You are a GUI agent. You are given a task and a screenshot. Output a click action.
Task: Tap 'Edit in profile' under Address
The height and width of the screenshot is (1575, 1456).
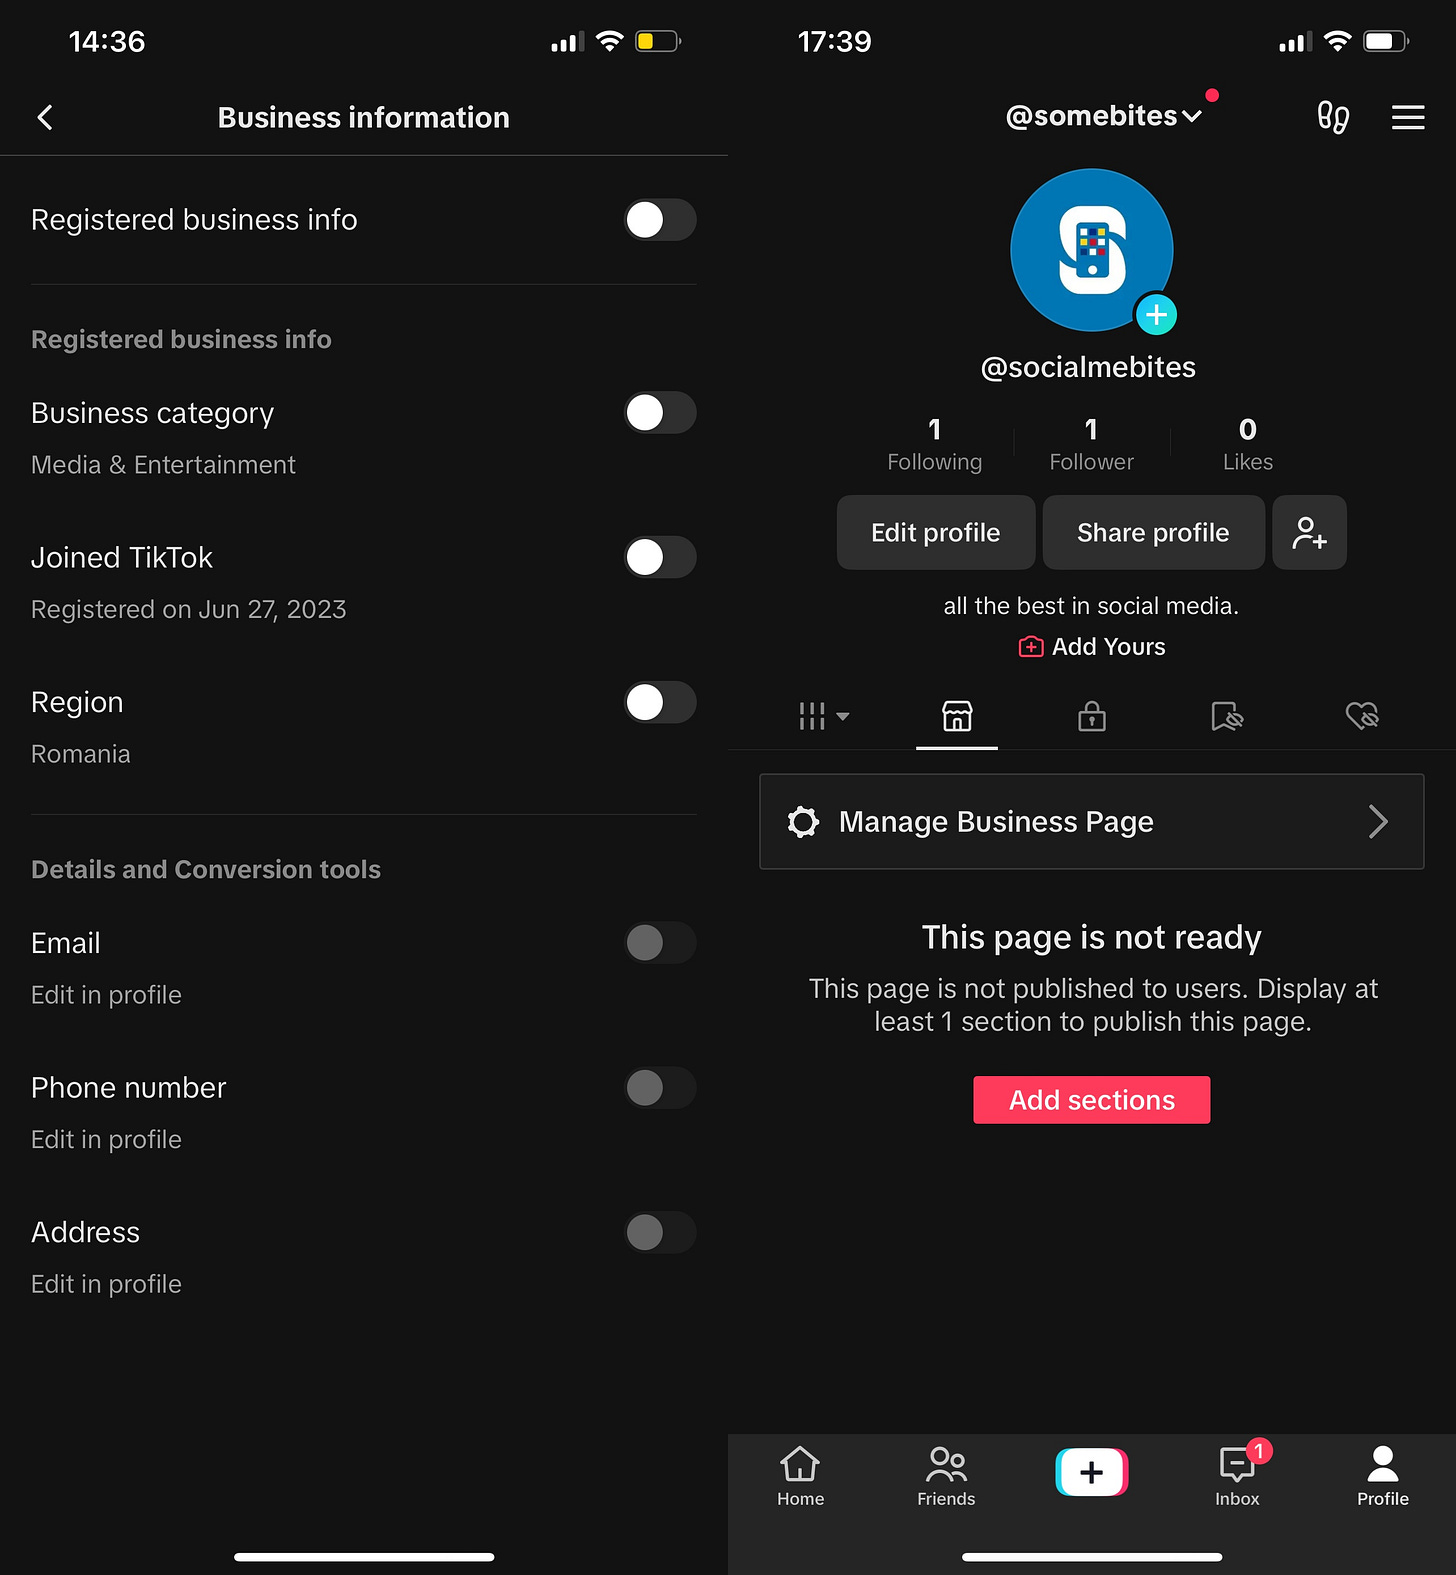106,1285
